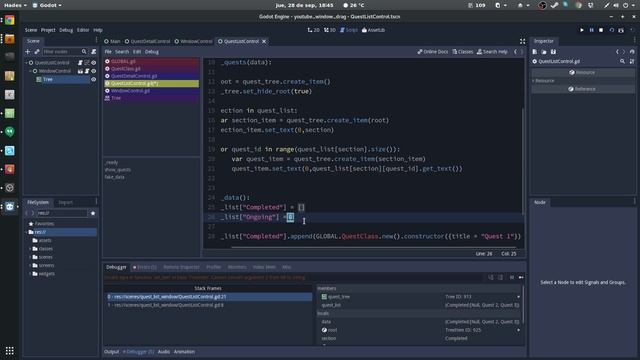Expand the widgets folder

click(x=31, y=274)
